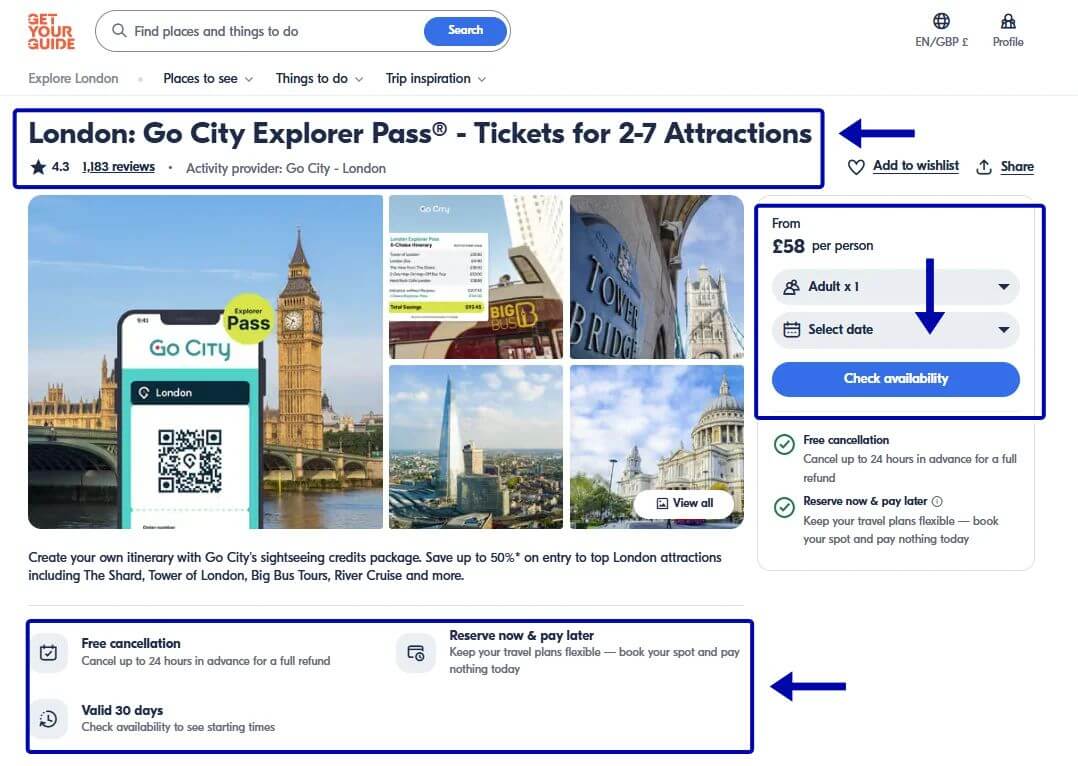The image size is (1078, 766).
Task: Click green checkmark next to Reserve now sidebar
Action: point(784,507)
